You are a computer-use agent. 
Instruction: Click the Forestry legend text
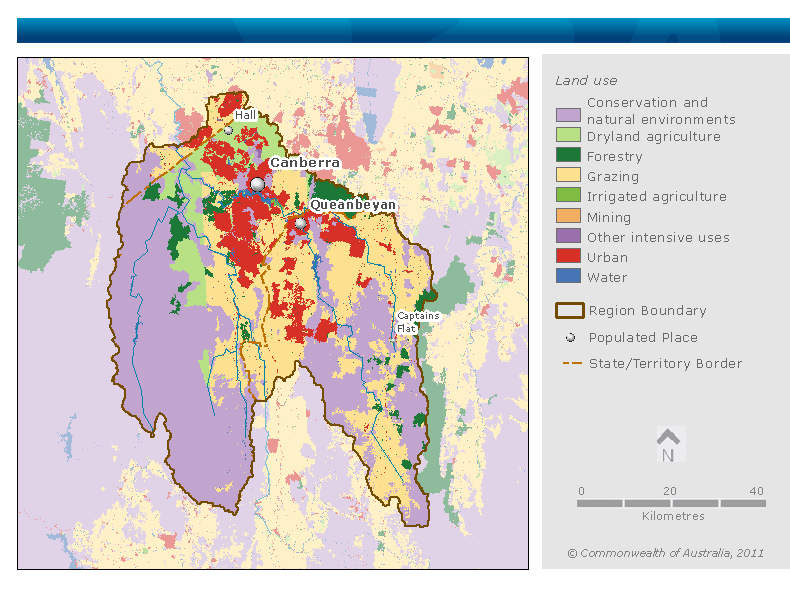(x=615, y=157)
